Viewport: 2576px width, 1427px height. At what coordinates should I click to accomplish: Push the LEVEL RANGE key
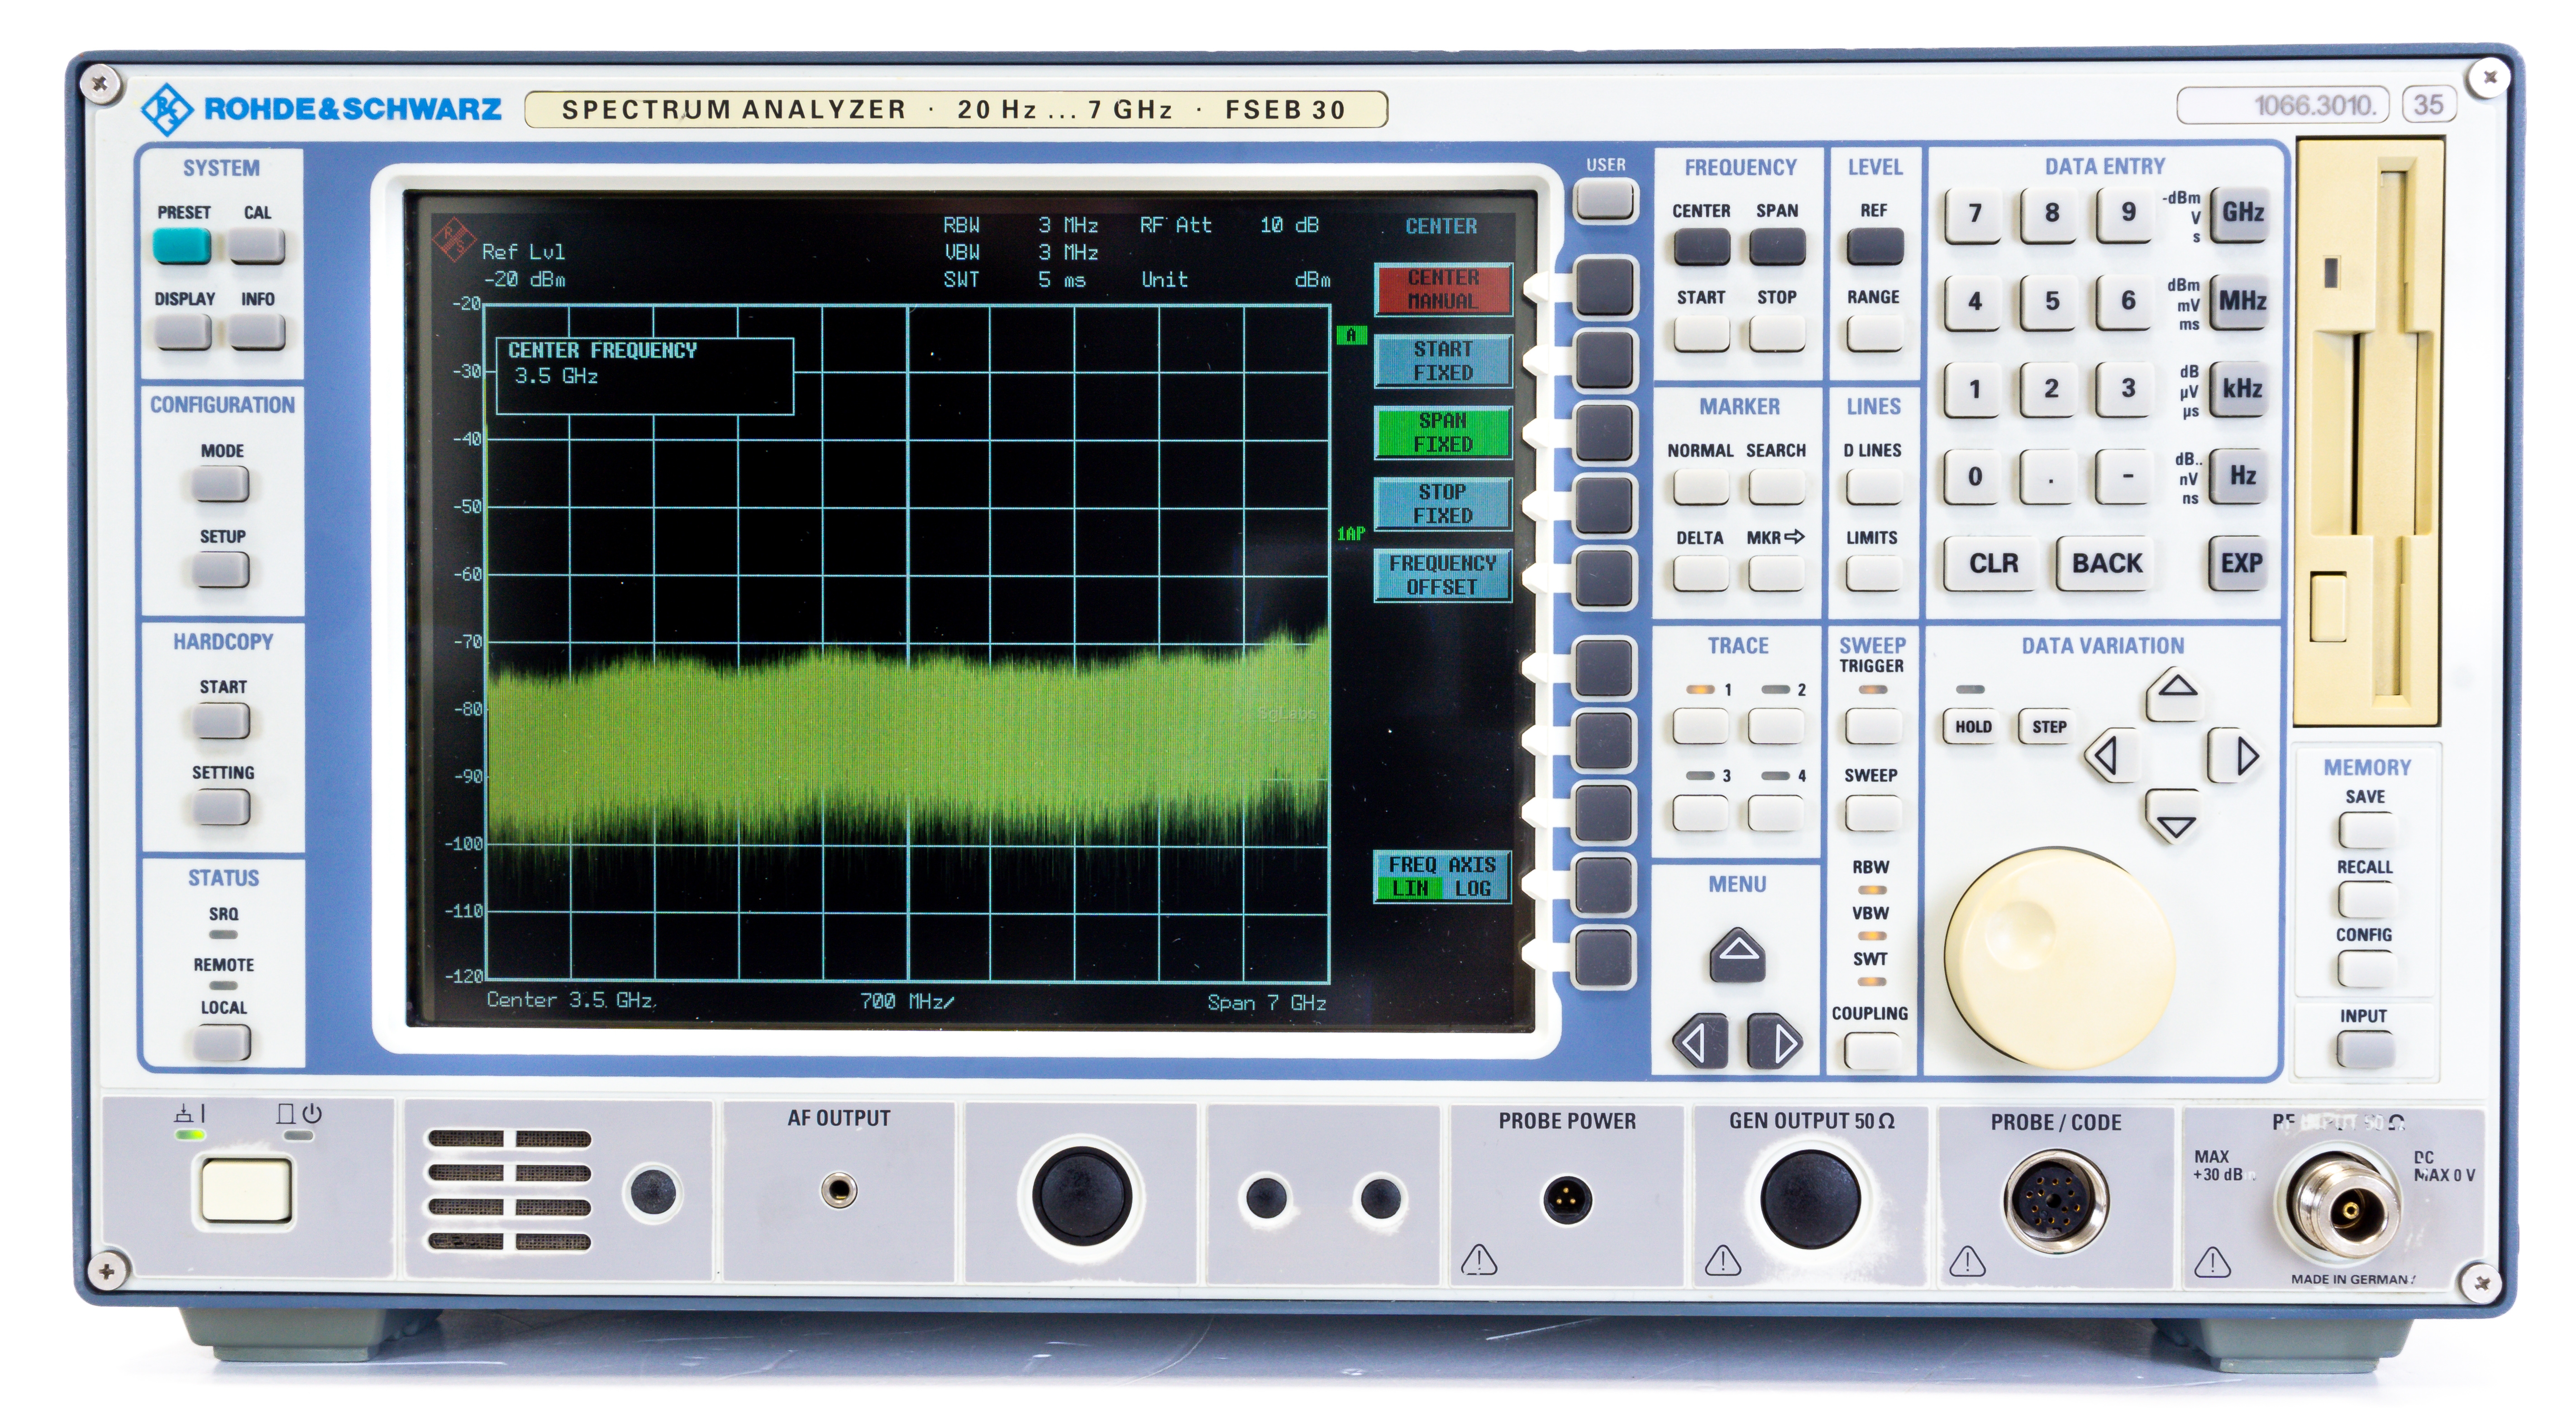point(1874,333)
